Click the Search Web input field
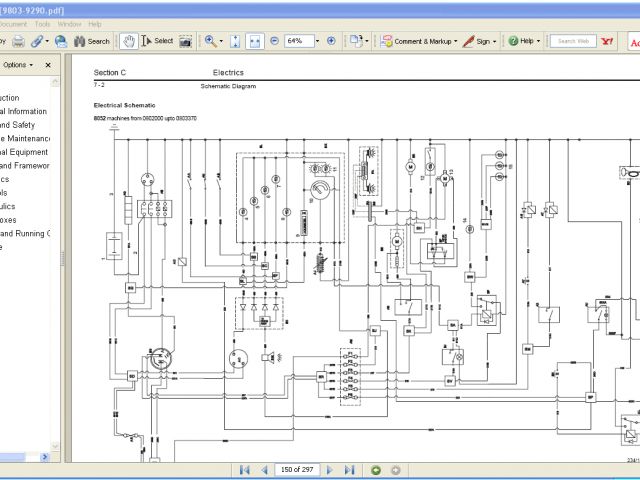Viewport: 640px width, 480px height. point(572,41)
